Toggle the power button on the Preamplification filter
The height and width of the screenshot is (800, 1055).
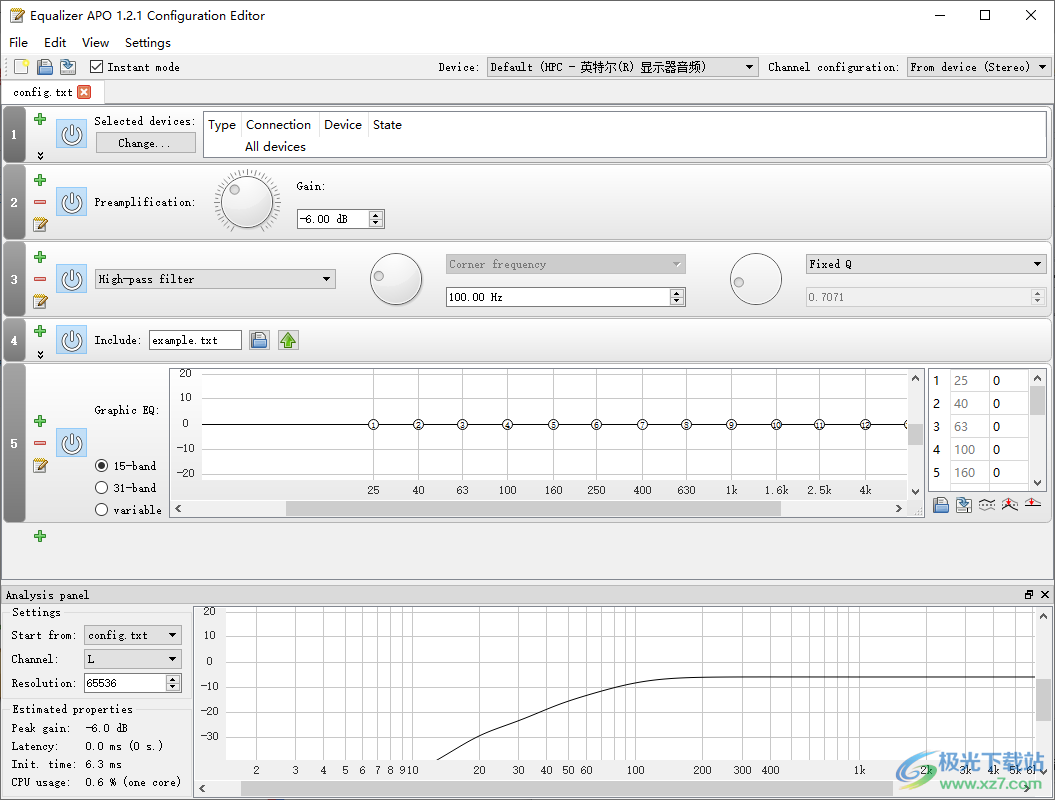click(x=71, y=202)
